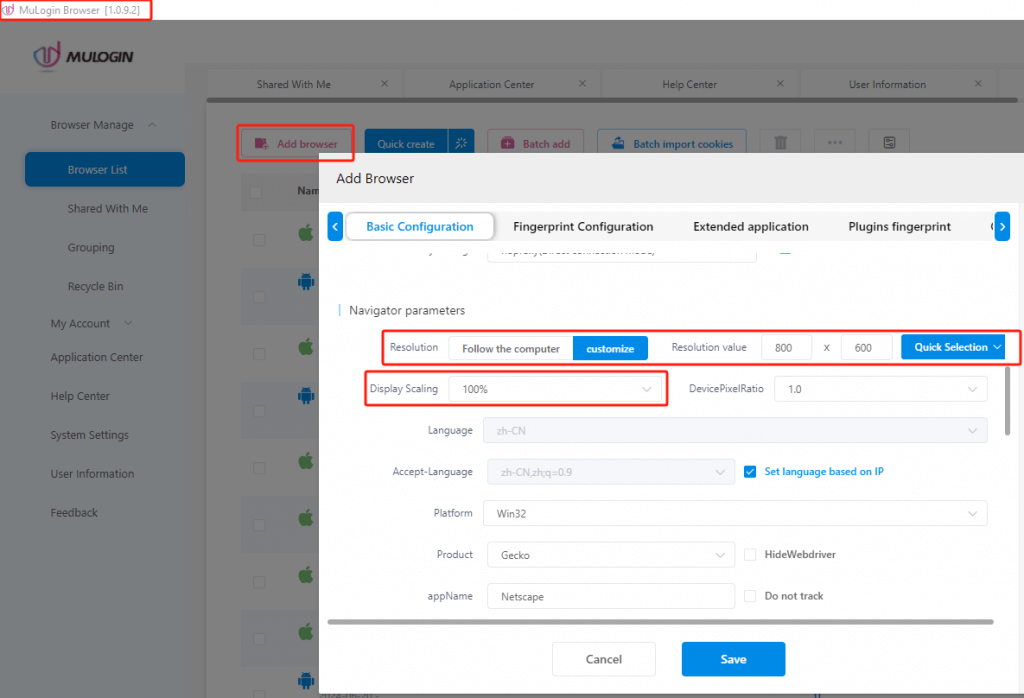Open Platform Win32 dropdown
This screenshot has height=698, width=1024.
point(735,513)
